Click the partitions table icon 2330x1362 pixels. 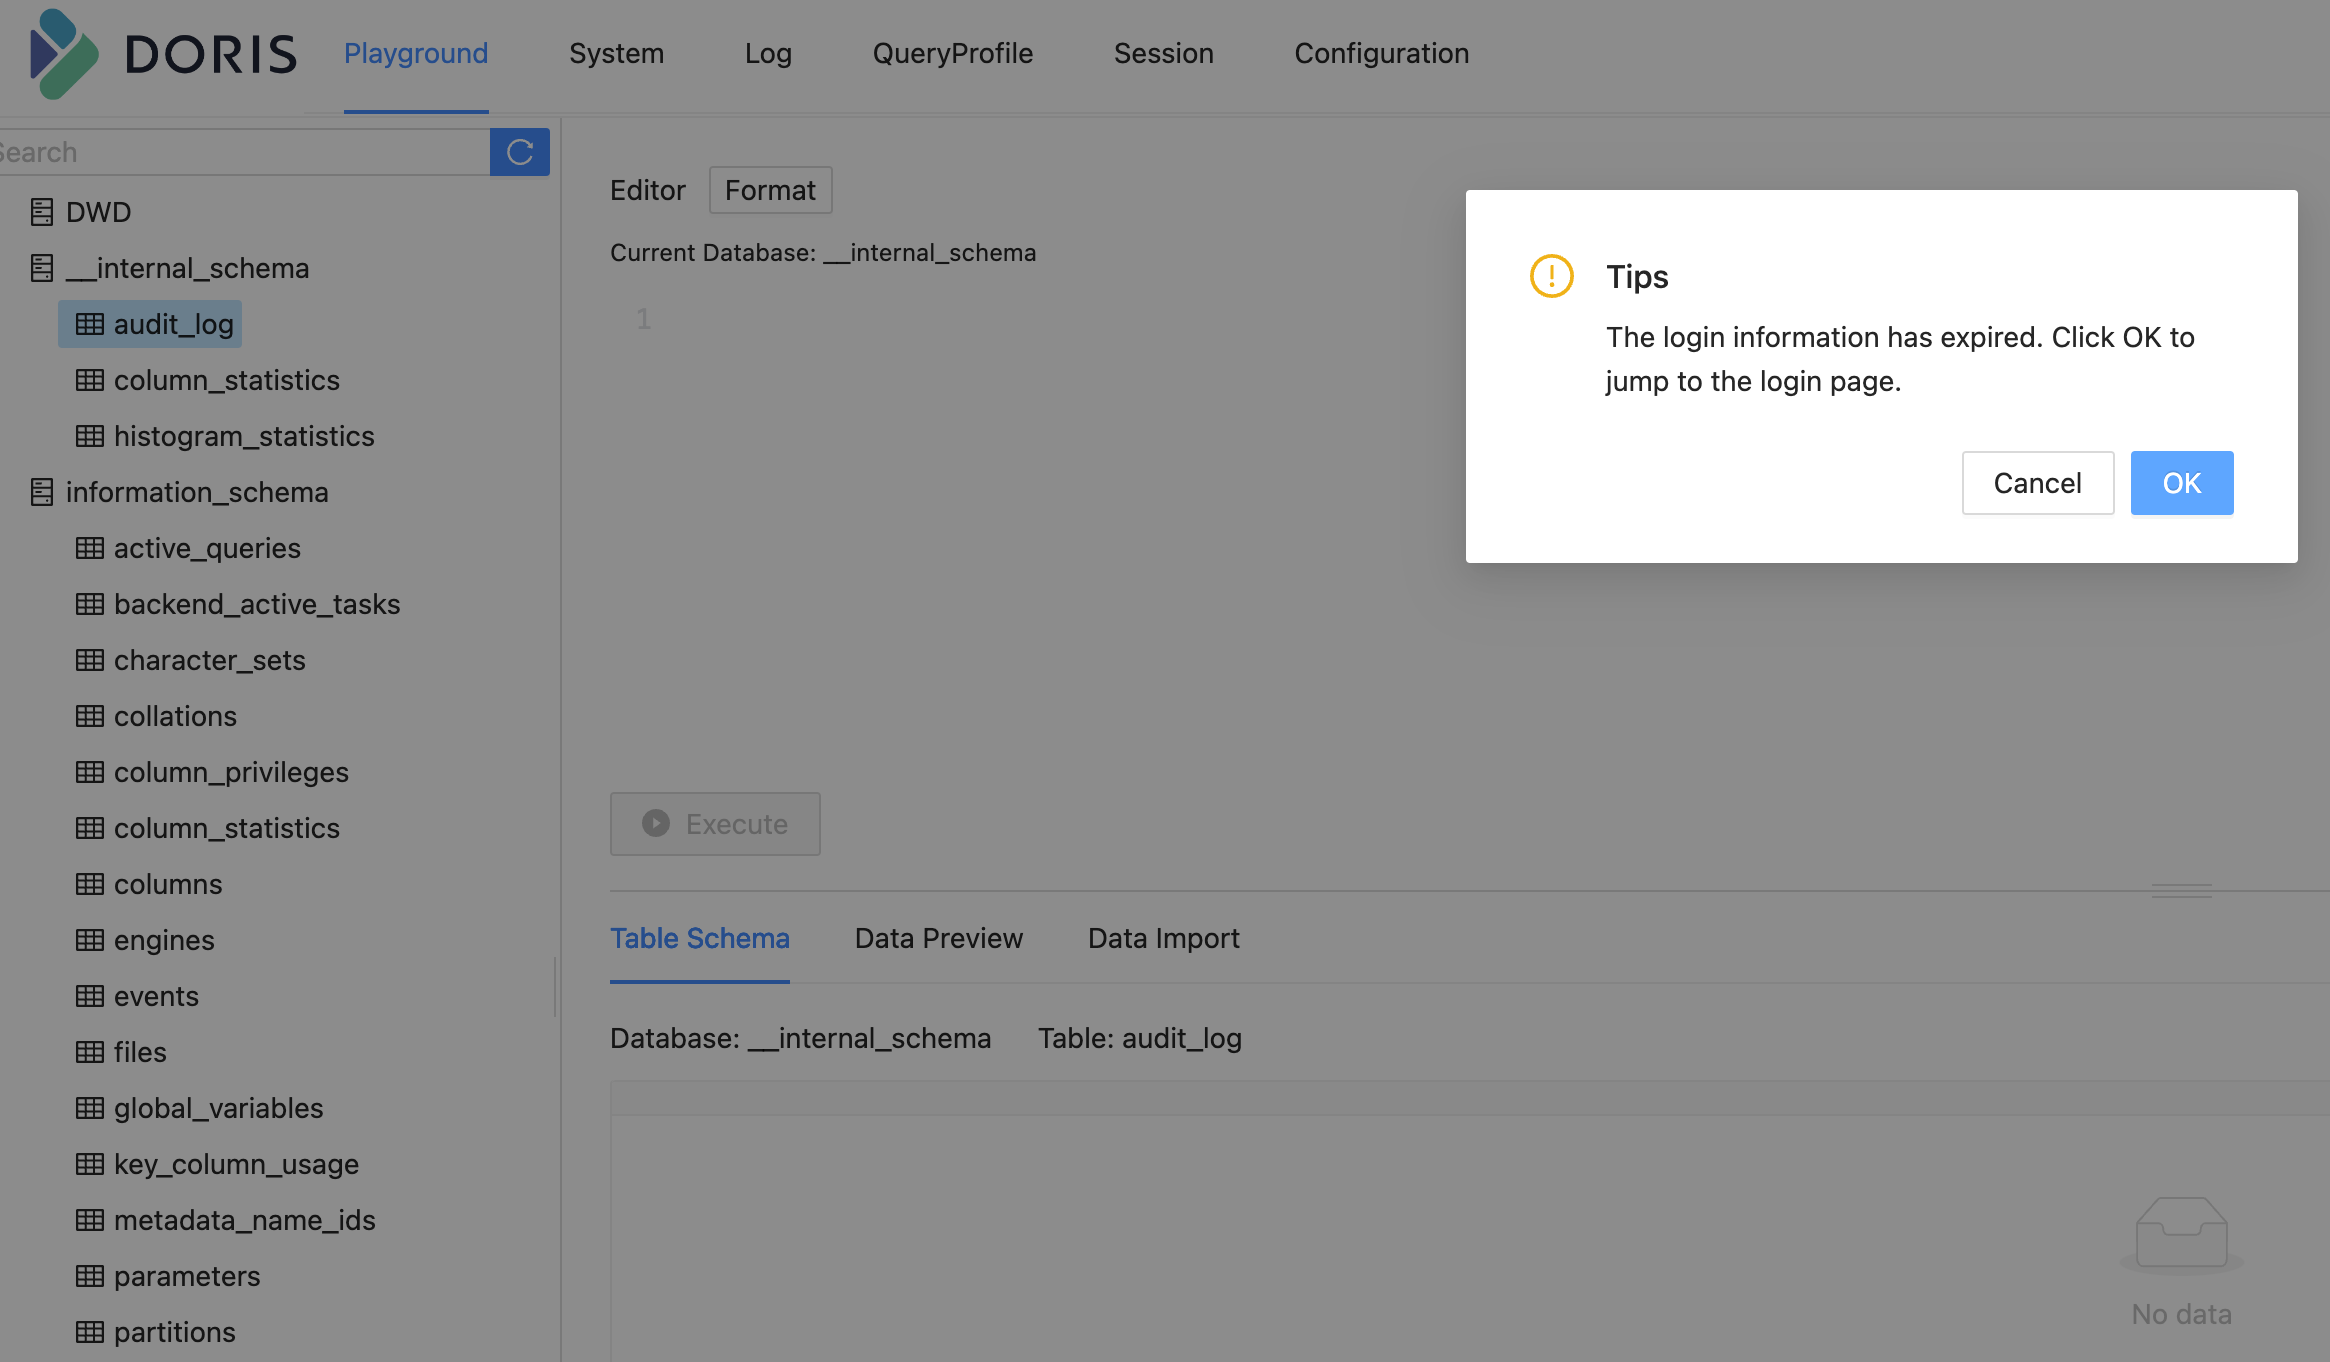tap(90, 1332)
